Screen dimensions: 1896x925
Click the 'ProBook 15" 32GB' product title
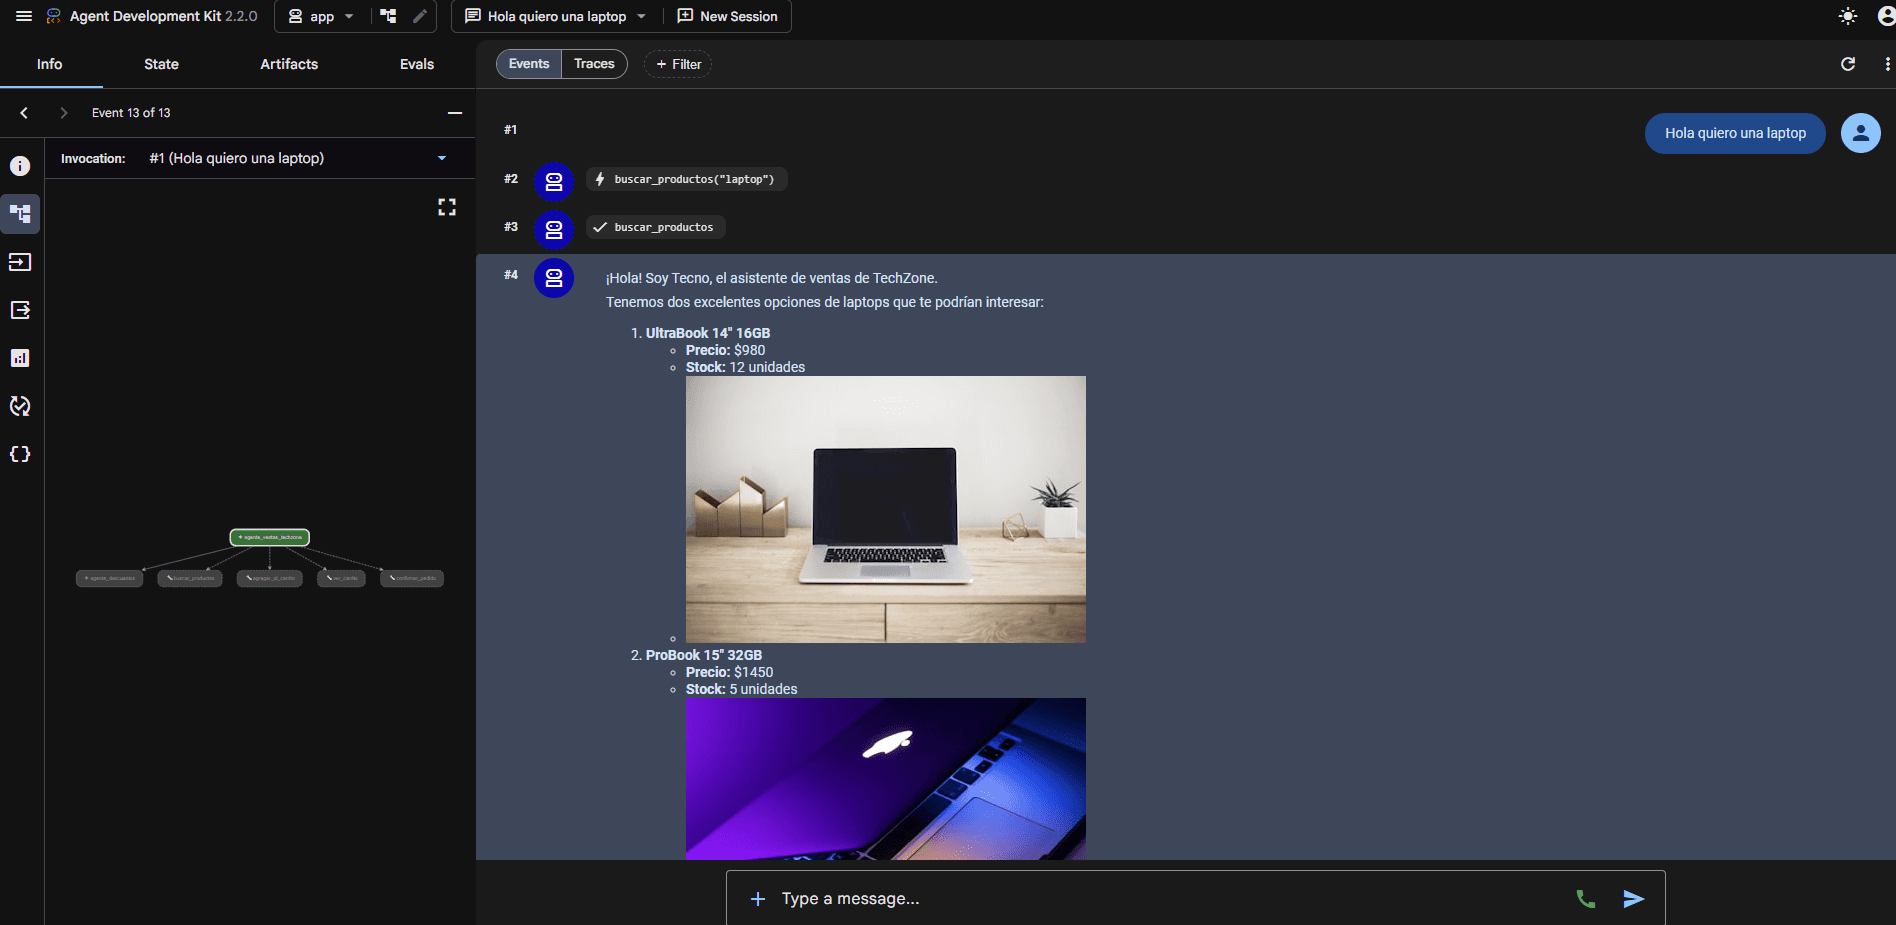(704, 655)
